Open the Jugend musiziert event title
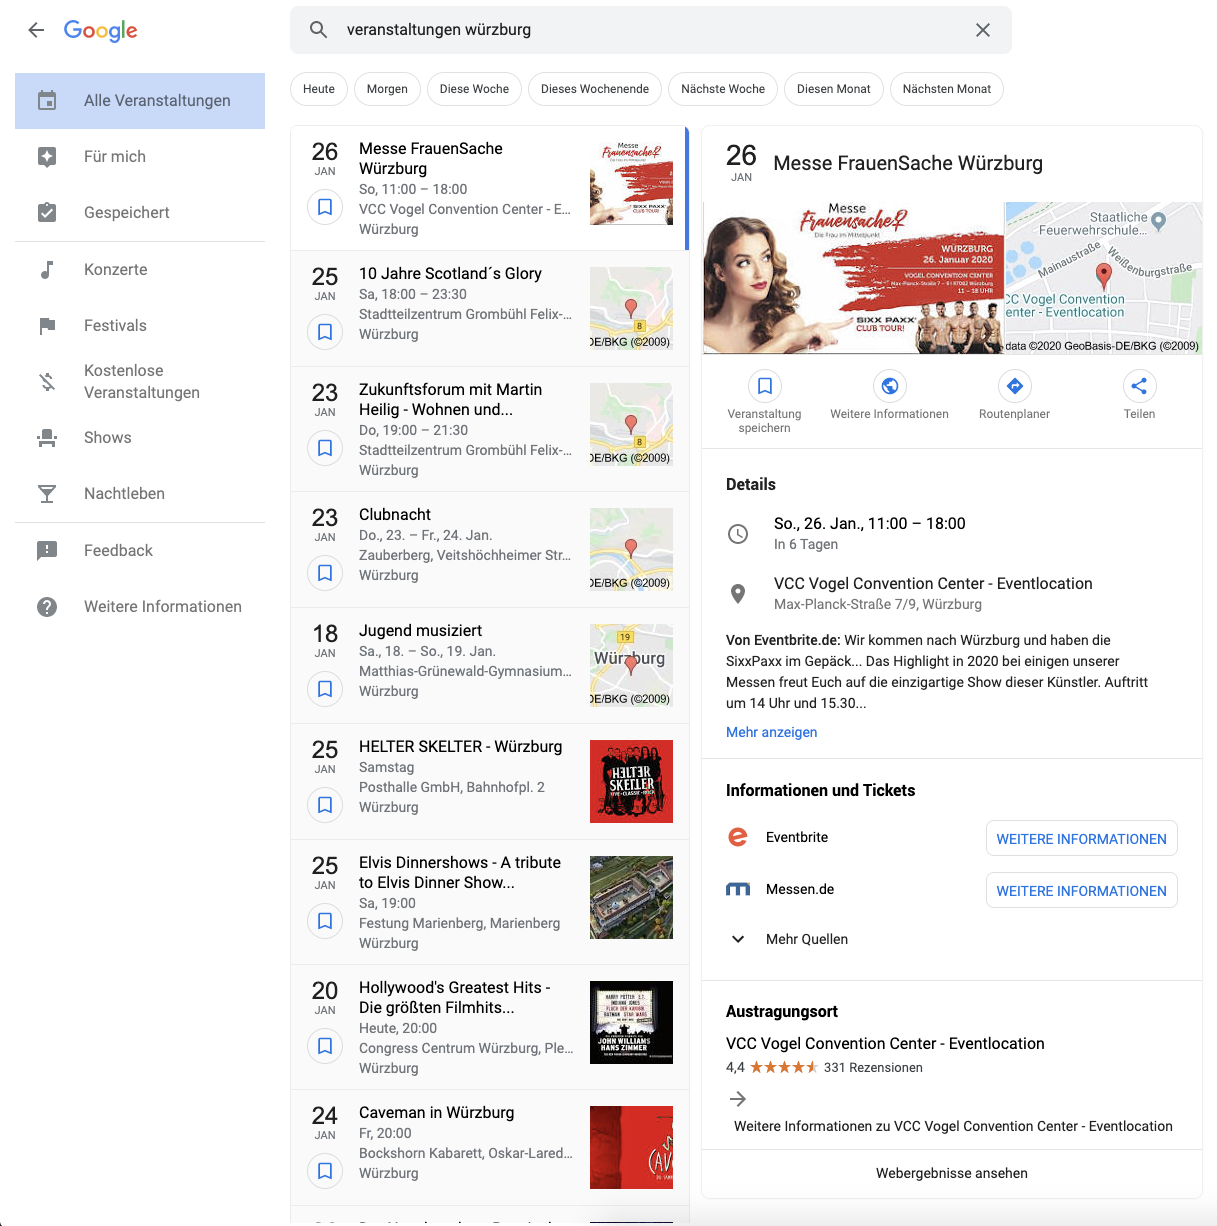This screenshot has width=1217, height=1226. pos(420,631)
